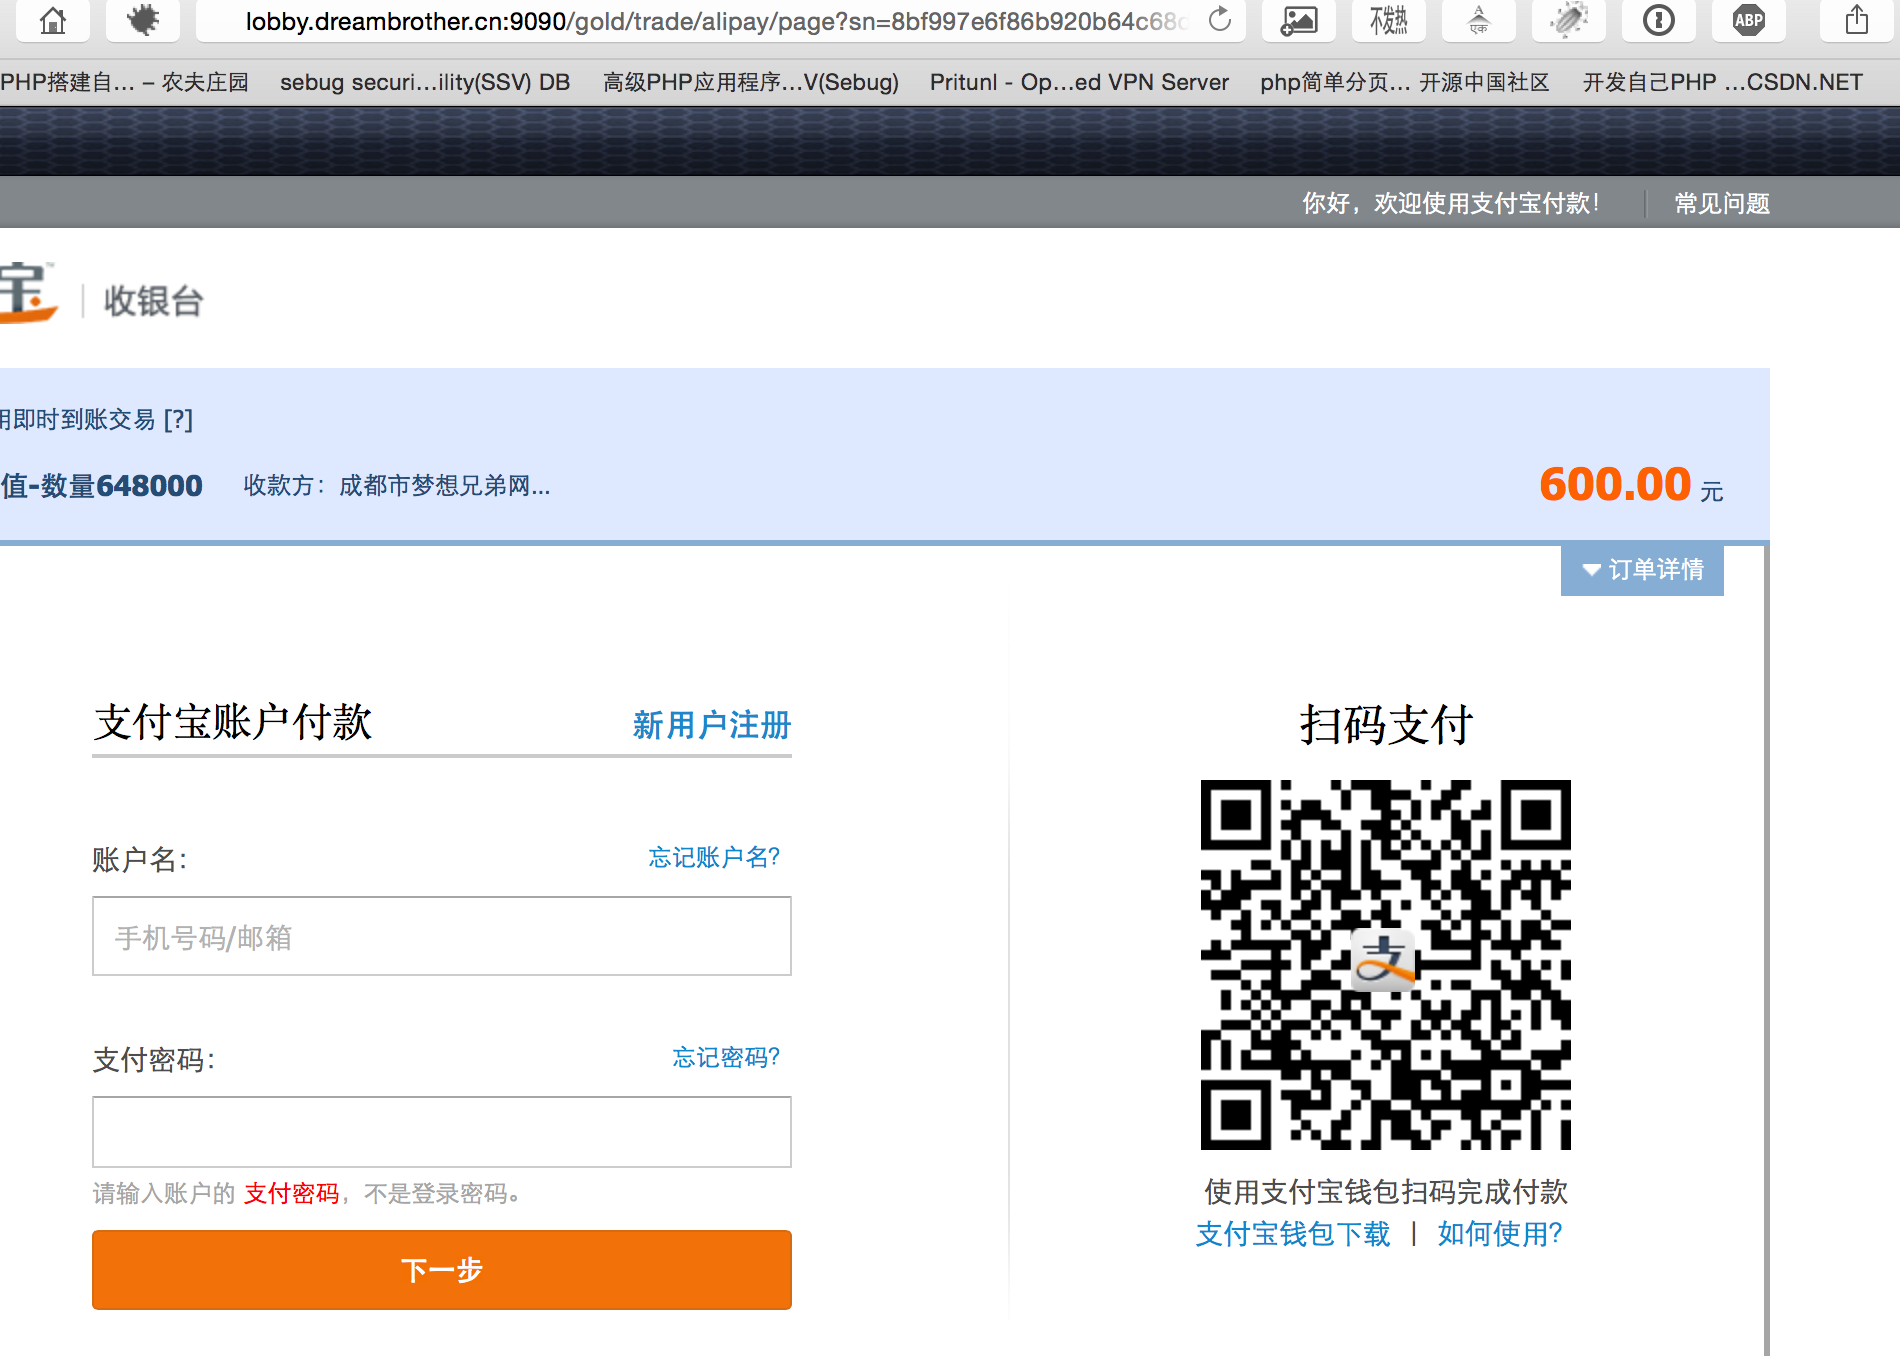Click the 收银台 cashier label
The height and width of the screenshot is (1356, 1900).
154,301
